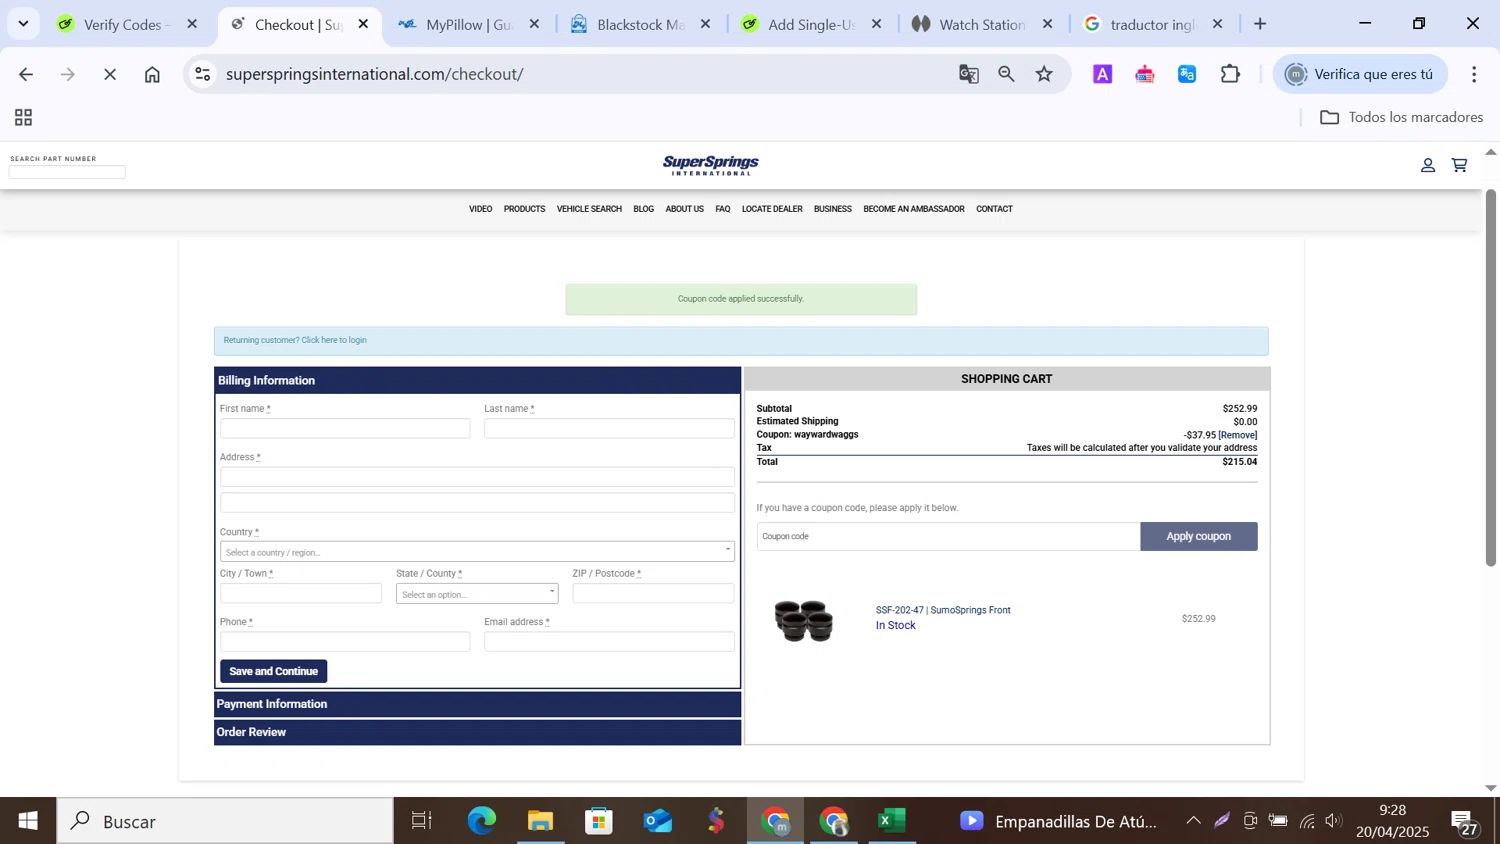The image size is (1500, 844).
Task: Open Chrome three-dot menu
Action: (x=1474, y=74)
